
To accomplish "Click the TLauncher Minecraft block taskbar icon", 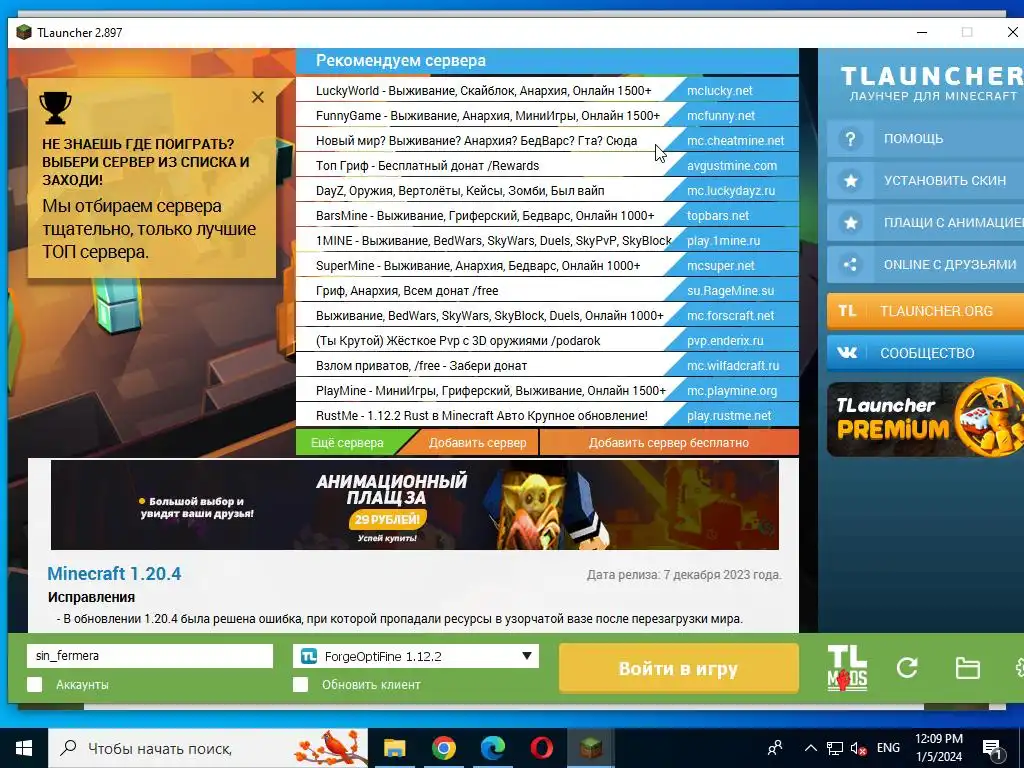I will point(590,748).
